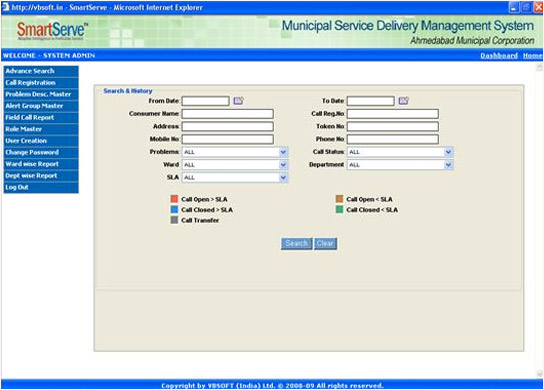Click into the Address field
This screenshot has height=390, width=544.
point(228,127)
